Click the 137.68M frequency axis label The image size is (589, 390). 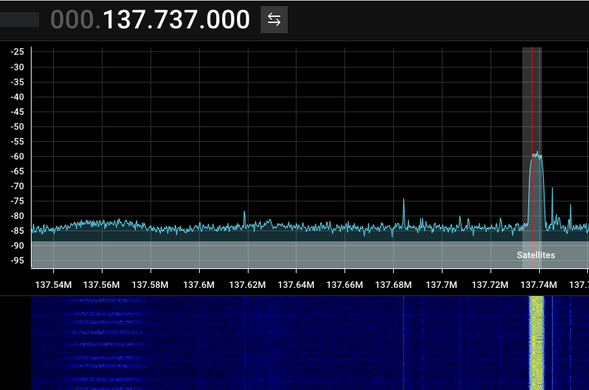click(x=393, y=285)
